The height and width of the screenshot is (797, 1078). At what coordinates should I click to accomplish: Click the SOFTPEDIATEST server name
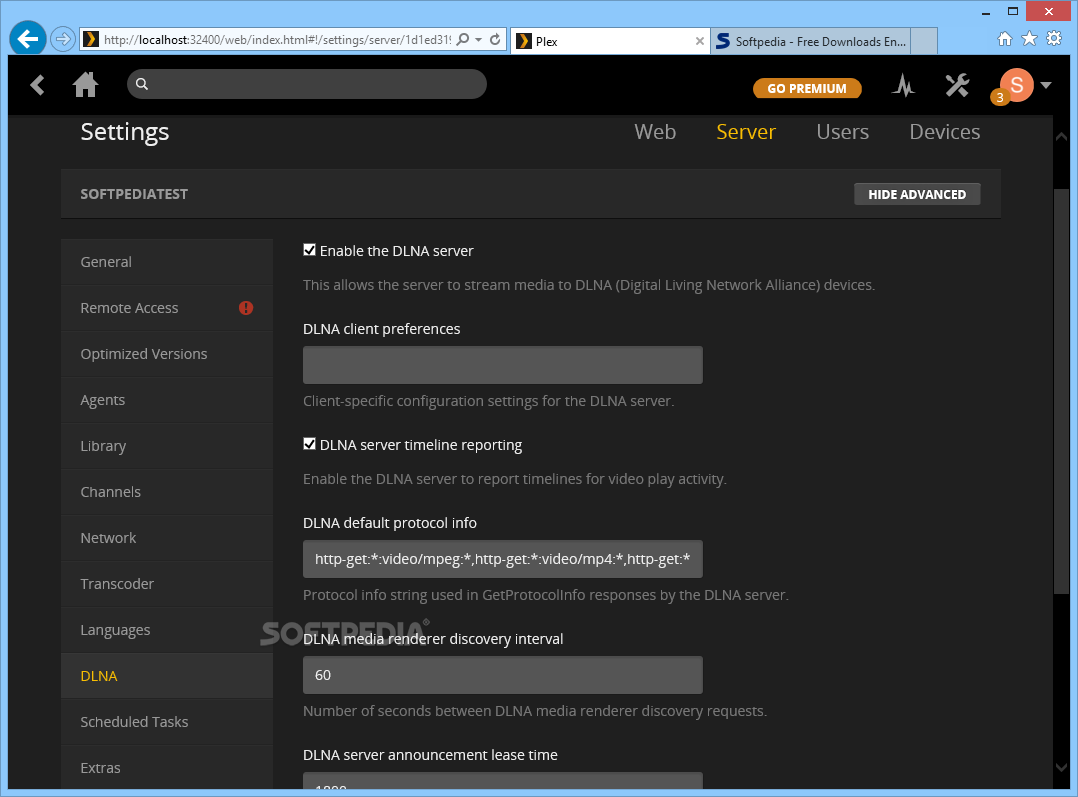point(134,195)
